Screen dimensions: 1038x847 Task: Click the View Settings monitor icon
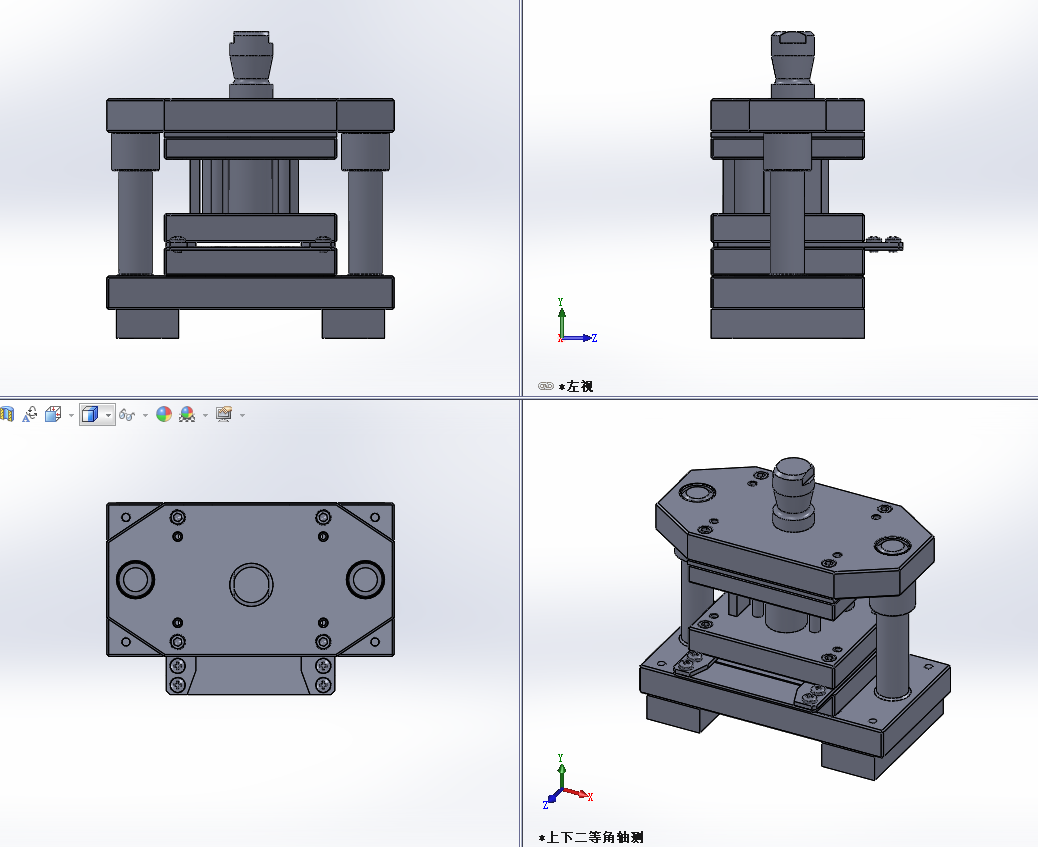pyautogui.click(x=224, y=415)
